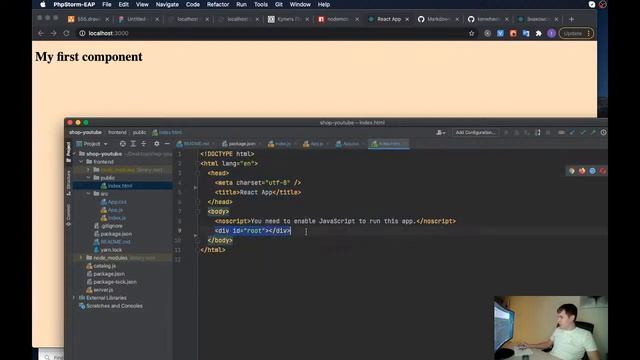Open server.js in project tree
Viewport: 640px width, 360px height.
point(103,290)
